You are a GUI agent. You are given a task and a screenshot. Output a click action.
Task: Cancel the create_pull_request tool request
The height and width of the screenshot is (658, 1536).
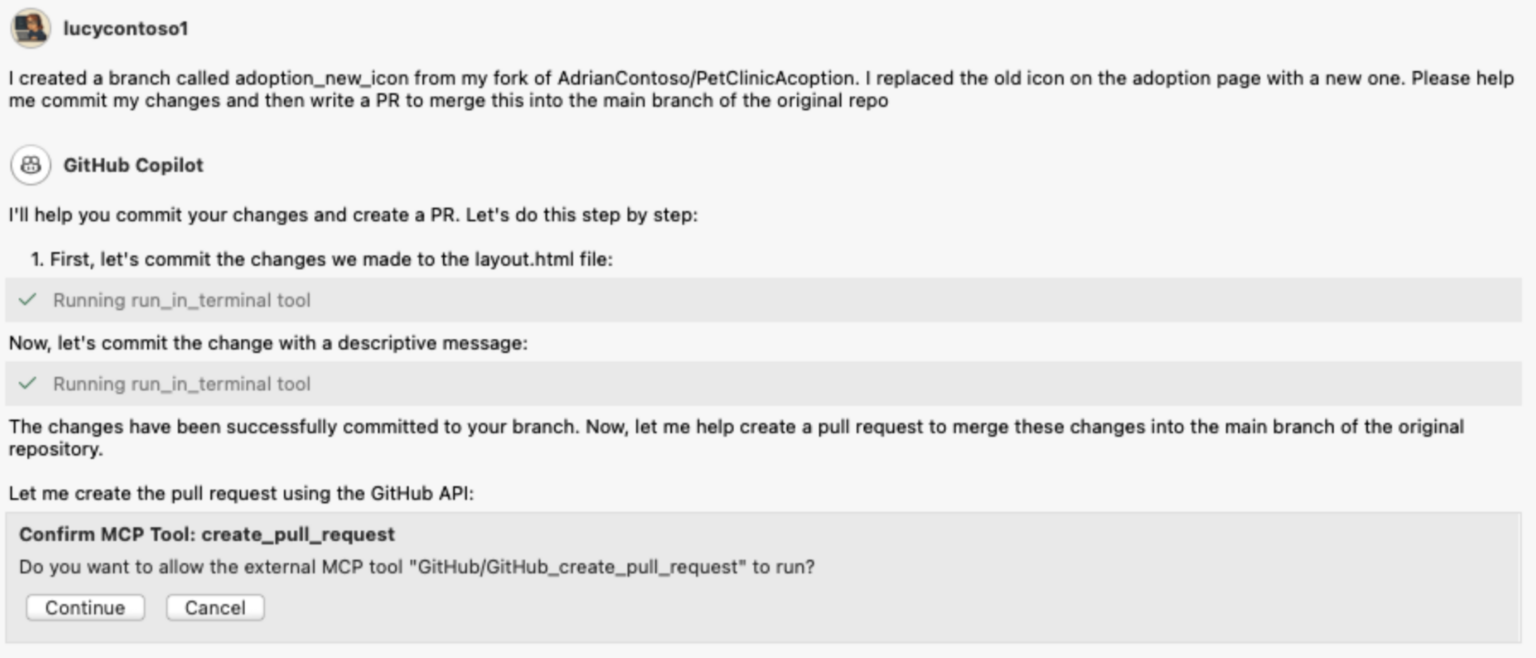[214, 607]
